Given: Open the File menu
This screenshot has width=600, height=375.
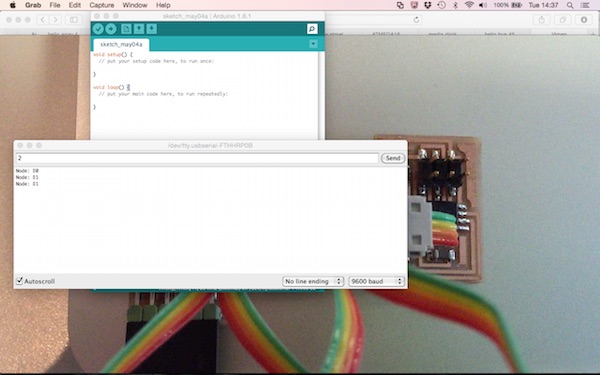Looking at the screenshot, I should [x=55, y=5].
